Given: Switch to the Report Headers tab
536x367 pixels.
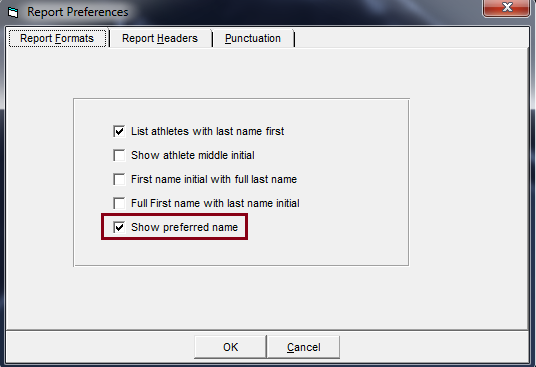Looking at the screenshot, I should point(160,38).
